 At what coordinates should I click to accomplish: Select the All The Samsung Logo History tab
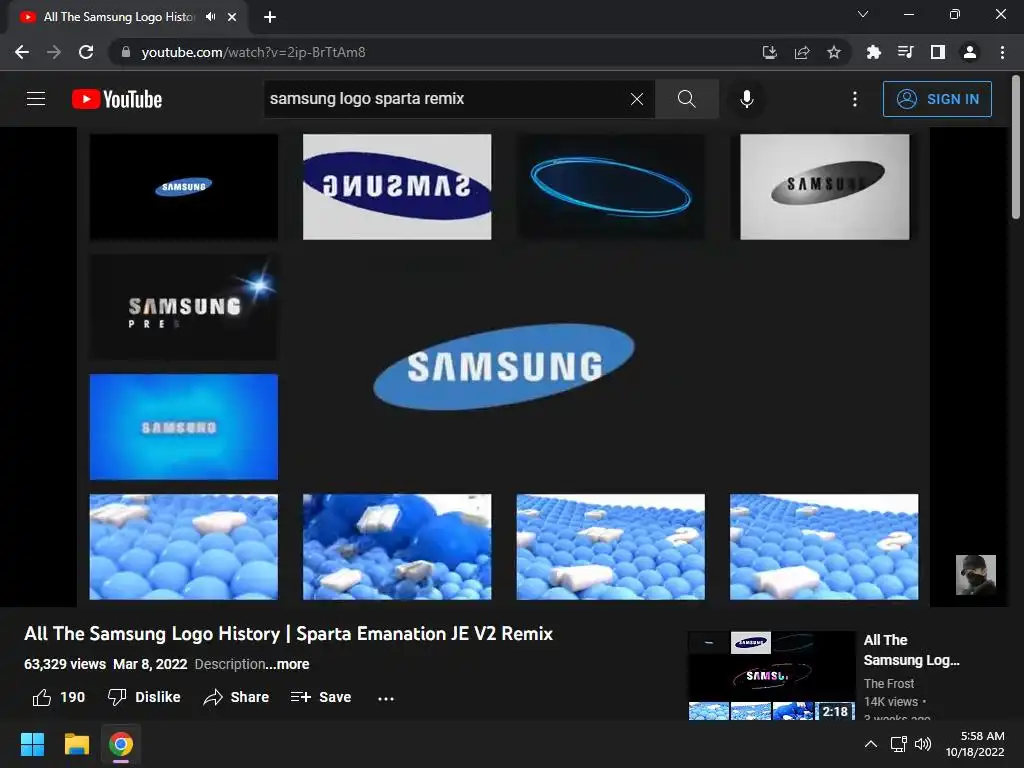pos(127,17)
